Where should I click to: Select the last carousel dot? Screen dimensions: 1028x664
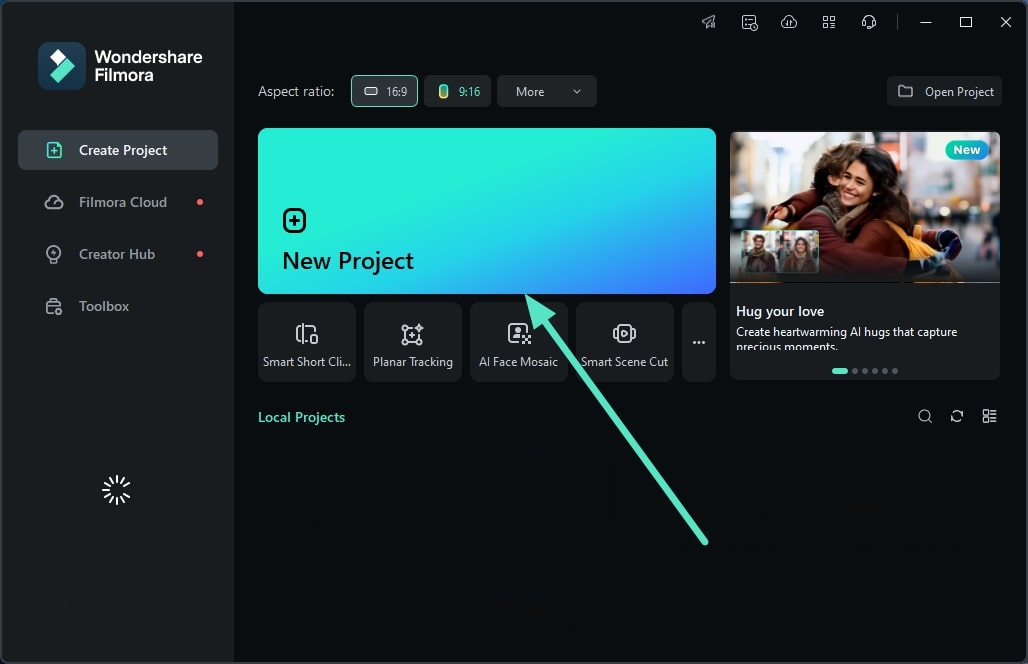pyautogui.click(x=895, y=371)
